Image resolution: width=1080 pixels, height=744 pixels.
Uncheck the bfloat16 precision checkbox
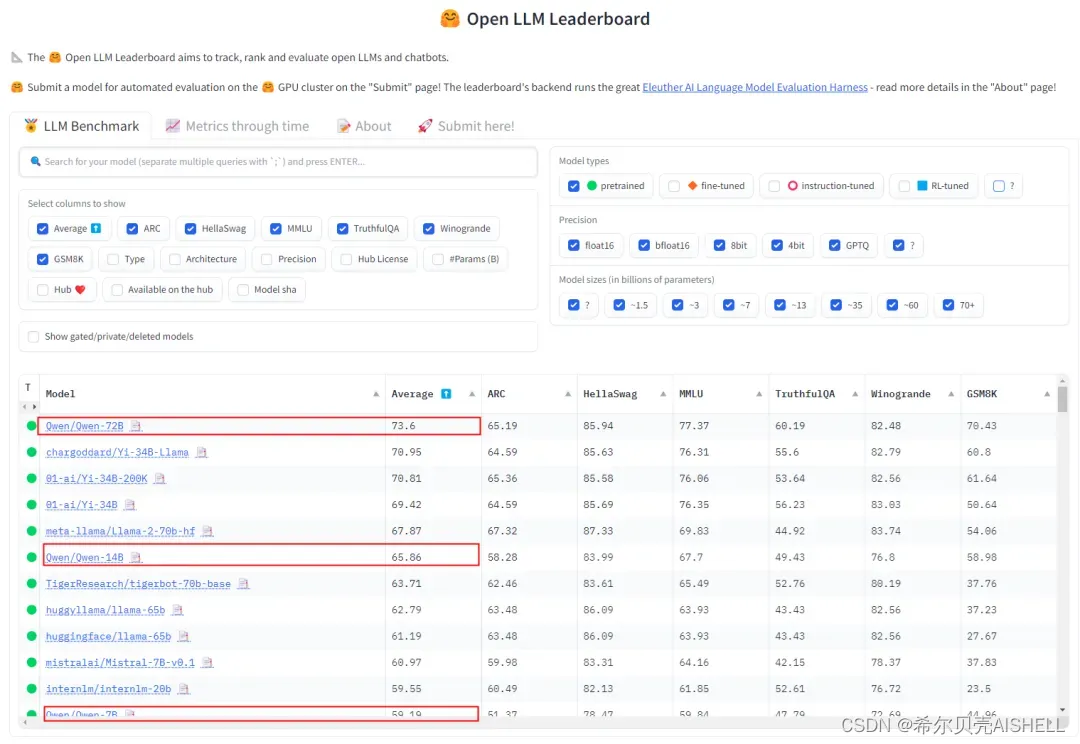[x=644, y=245]
